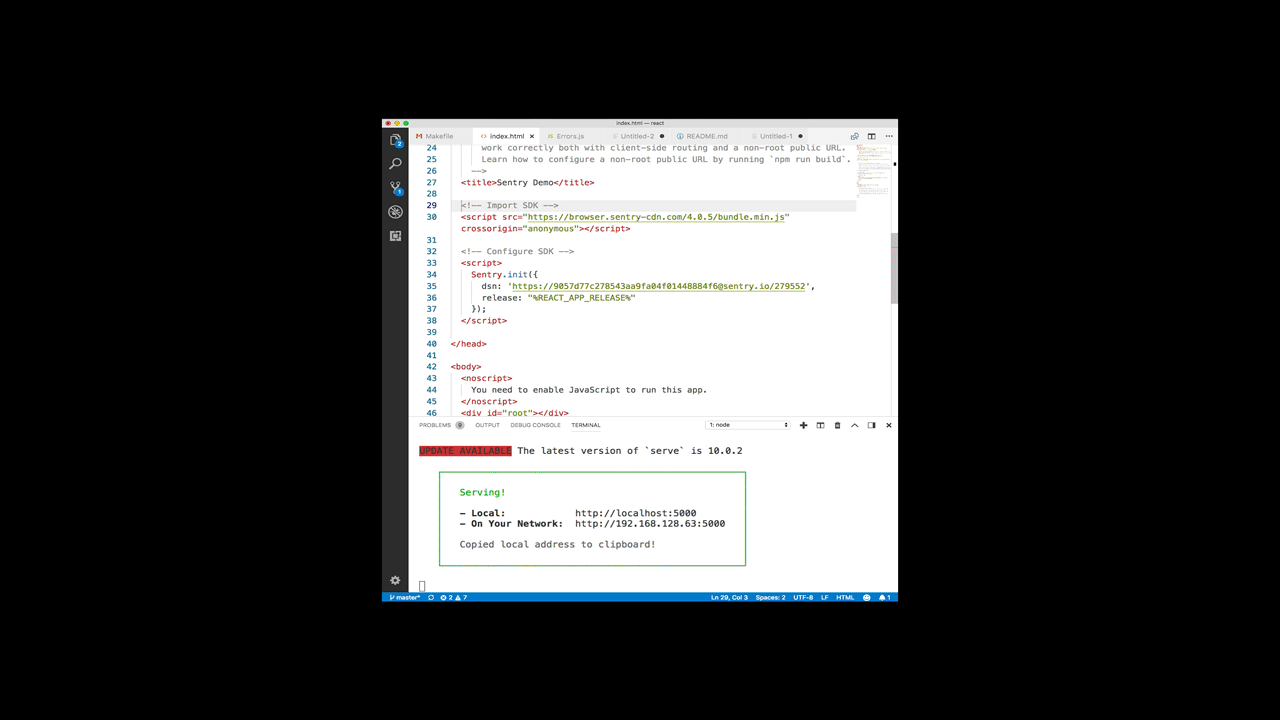Click 'Ln 29, Col 3' in status bar
The width and height of the screenshot is (1280, 720).
(x=729, y=597)
